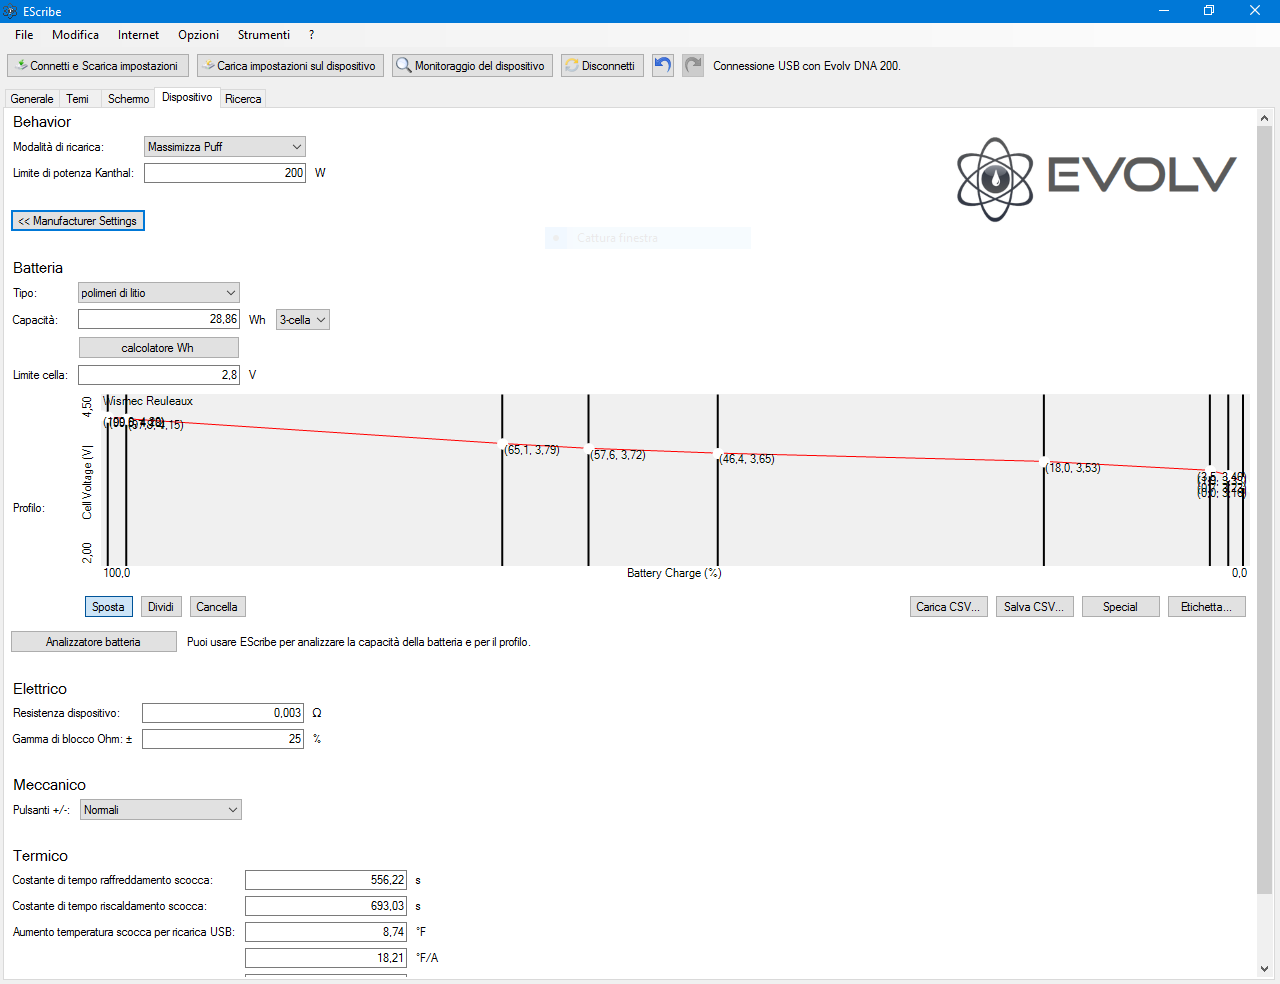The image size is (1280, 984).
Task: Click the Limite di potenza Kanthal field
Action: click(224, 173)
